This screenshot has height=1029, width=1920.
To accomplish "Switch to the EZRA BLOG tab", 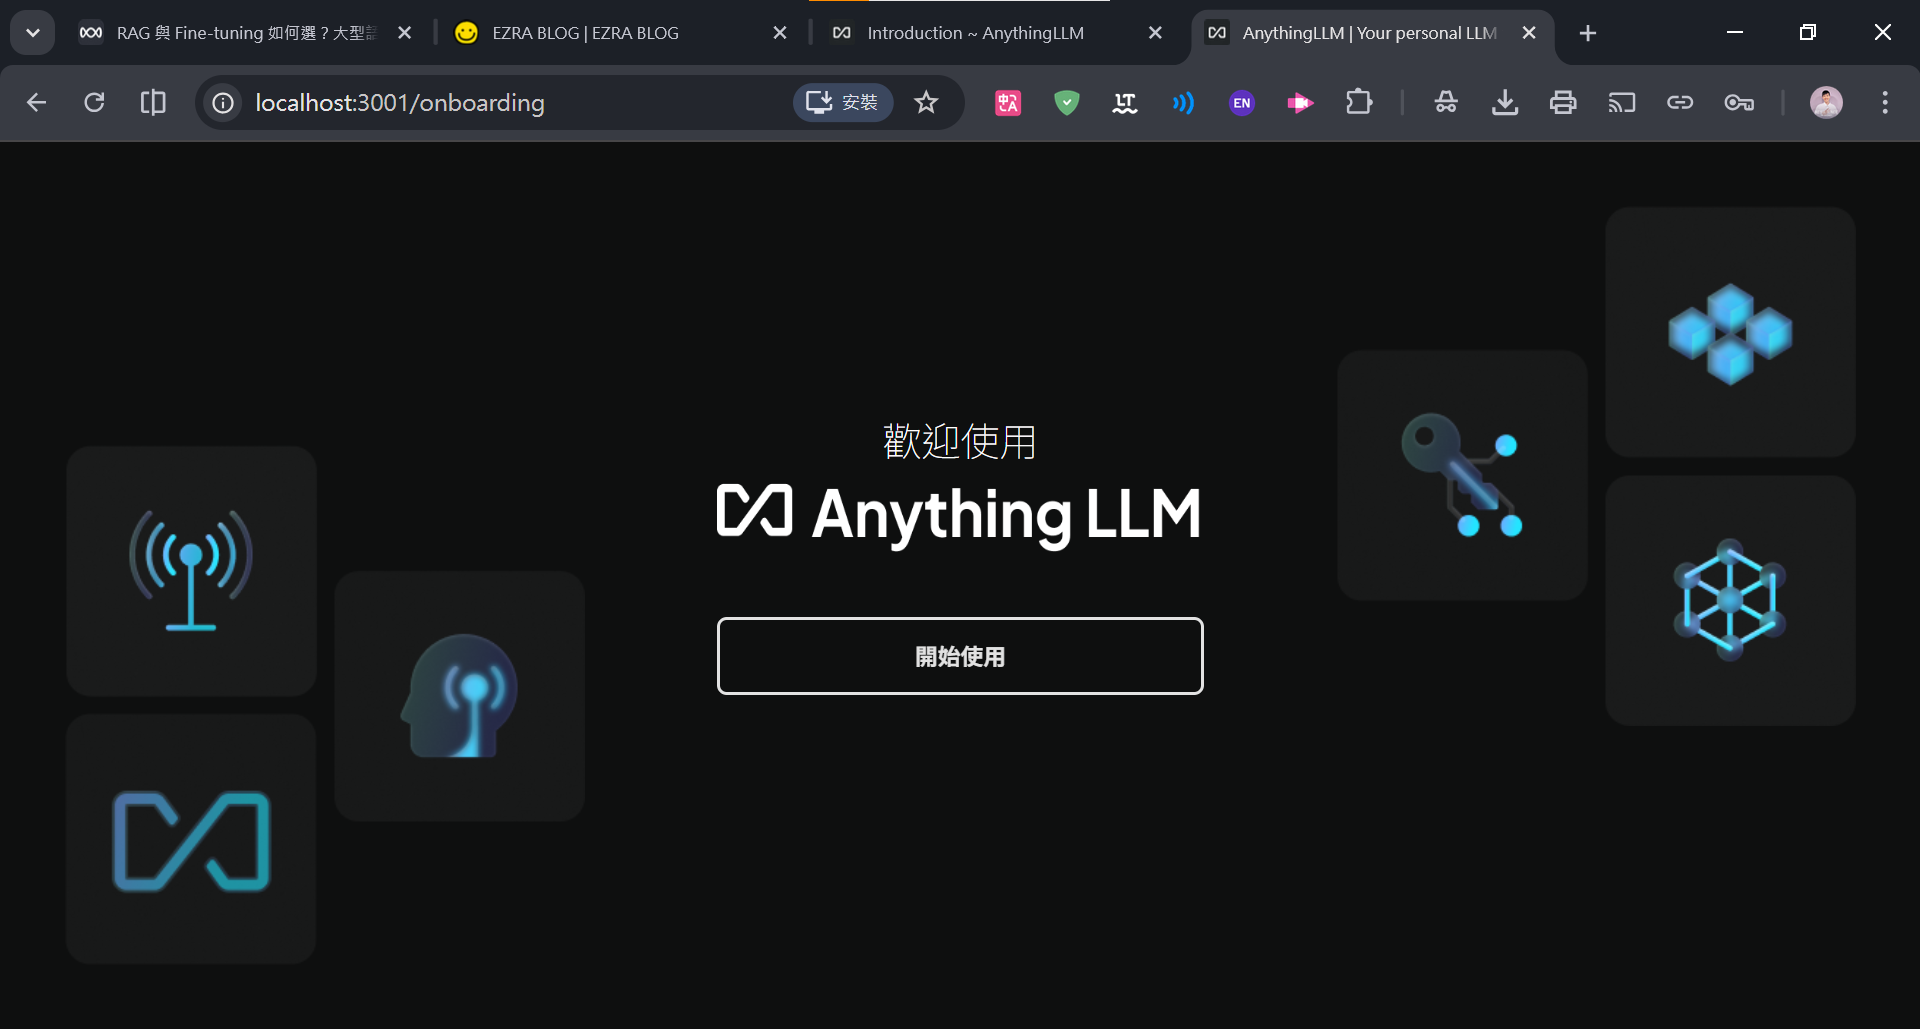I will (x=600, y=33).
